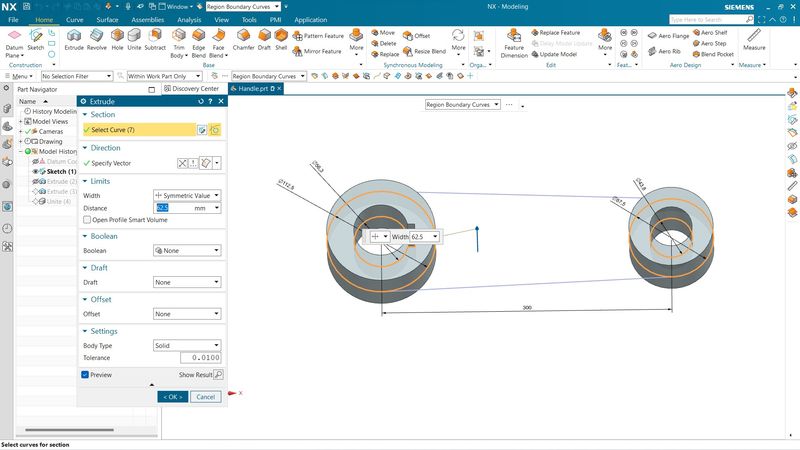
Task: Select the Edge Blend tool
Action: click(x=198, y=42)
